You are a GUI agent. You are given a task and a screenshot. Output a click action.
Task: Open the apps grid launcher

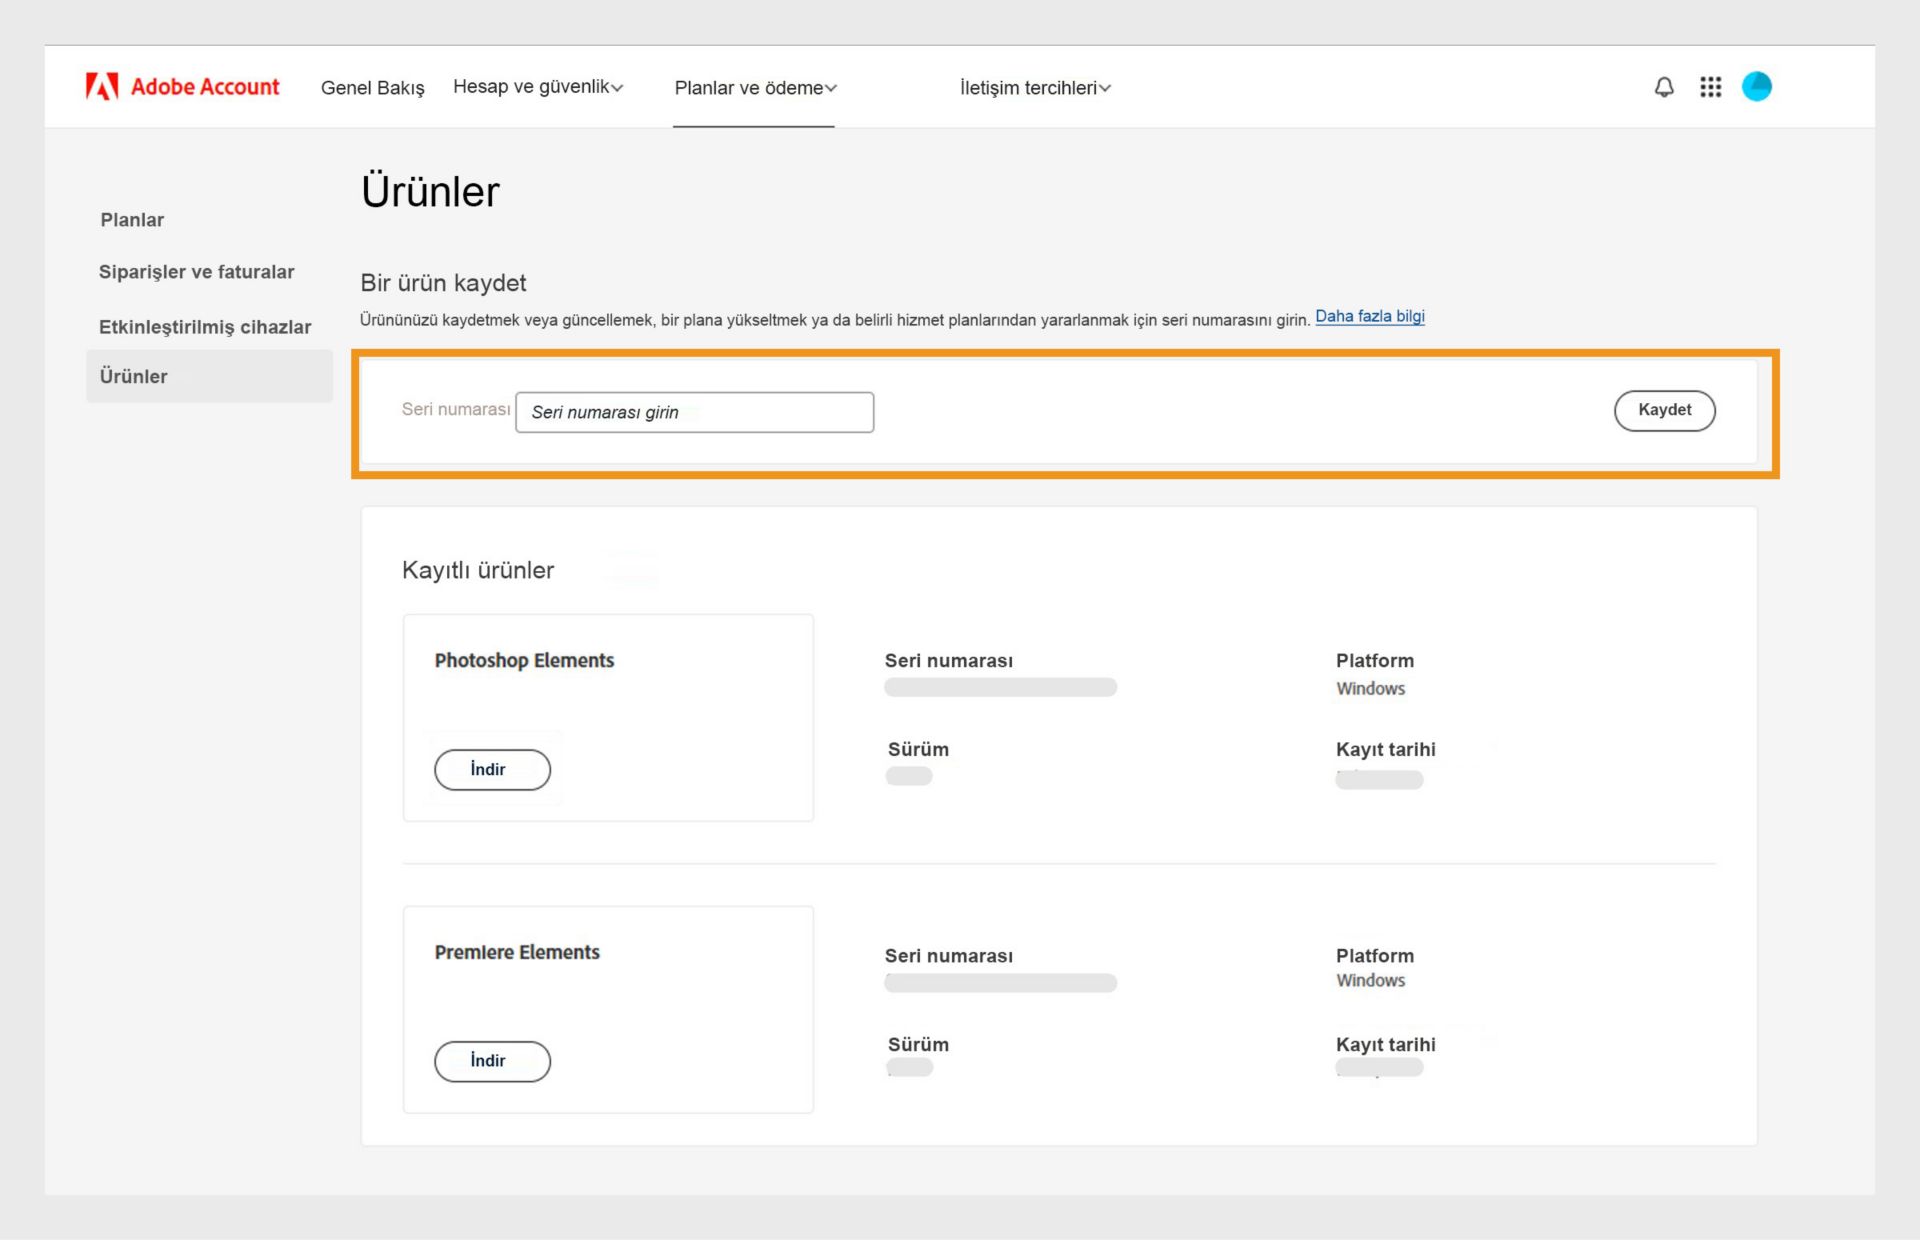(1710, 87)
